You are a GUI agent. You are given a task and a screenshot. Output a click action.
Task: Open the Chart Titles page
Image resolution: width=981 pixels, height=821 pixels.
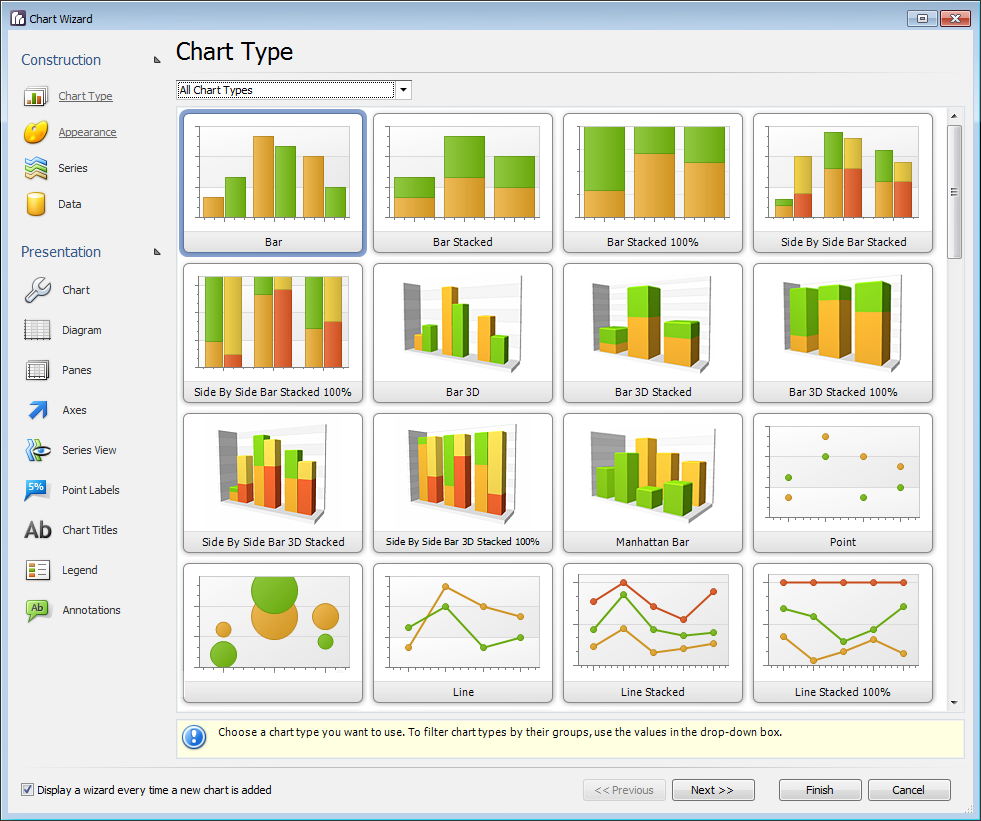[89, 530]
